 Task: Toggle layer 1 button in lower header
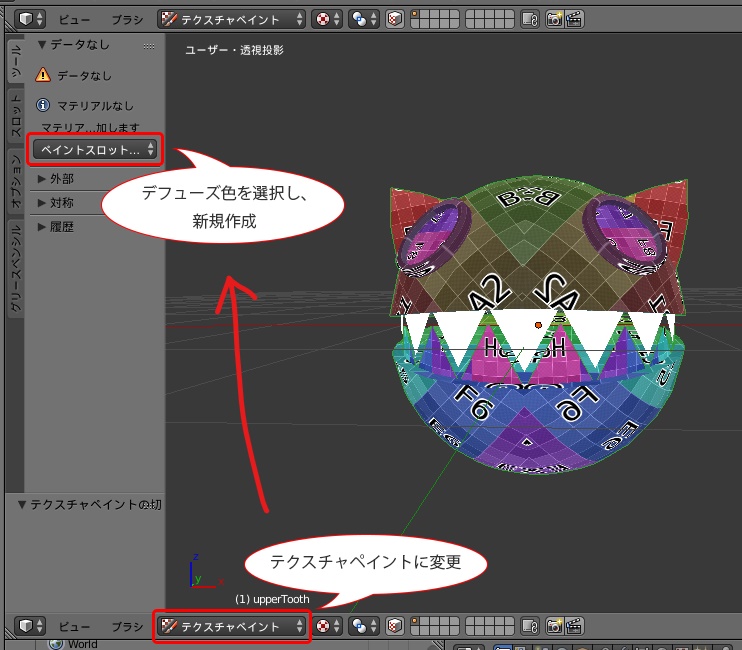coord(416,621)
